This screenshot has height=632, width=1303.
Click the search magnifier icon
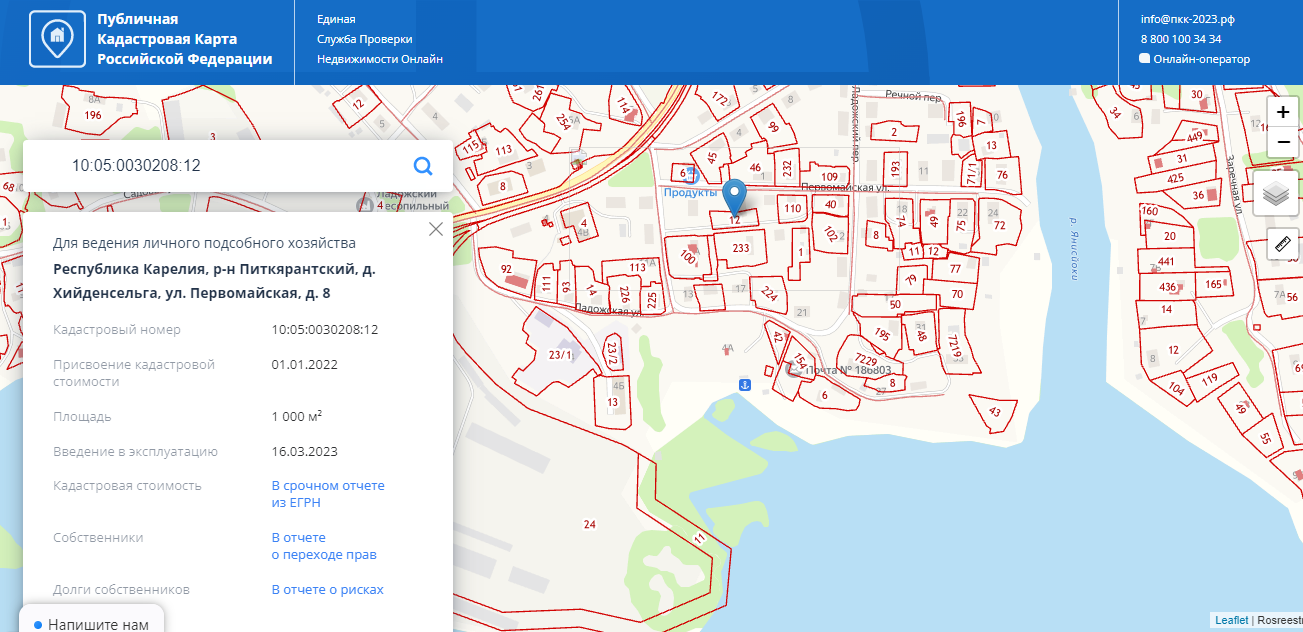click(423, 166)
